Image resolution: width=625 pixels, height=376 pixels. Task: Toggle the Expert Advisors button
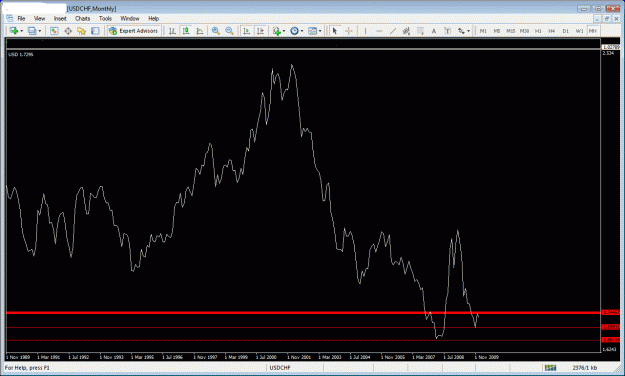click(x=134, y=31)
